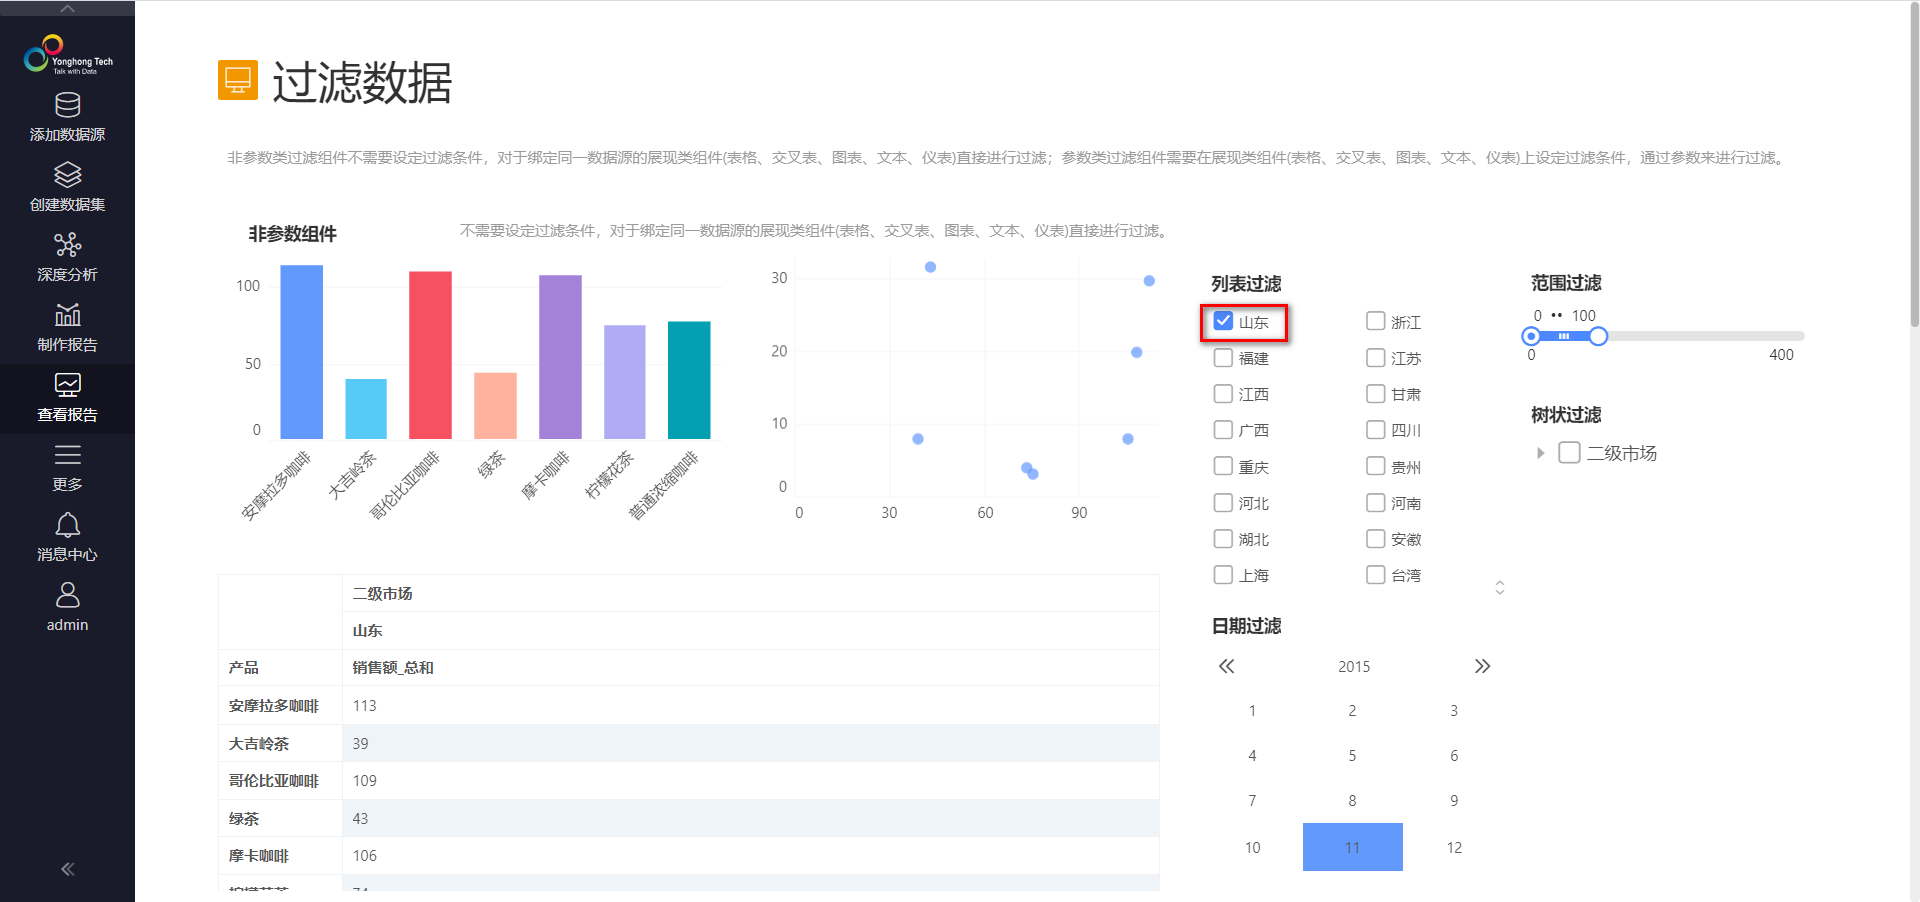1920x902 pixels.
Task: Select month 8 in date filter
Action: click(x=1352, y=800)
